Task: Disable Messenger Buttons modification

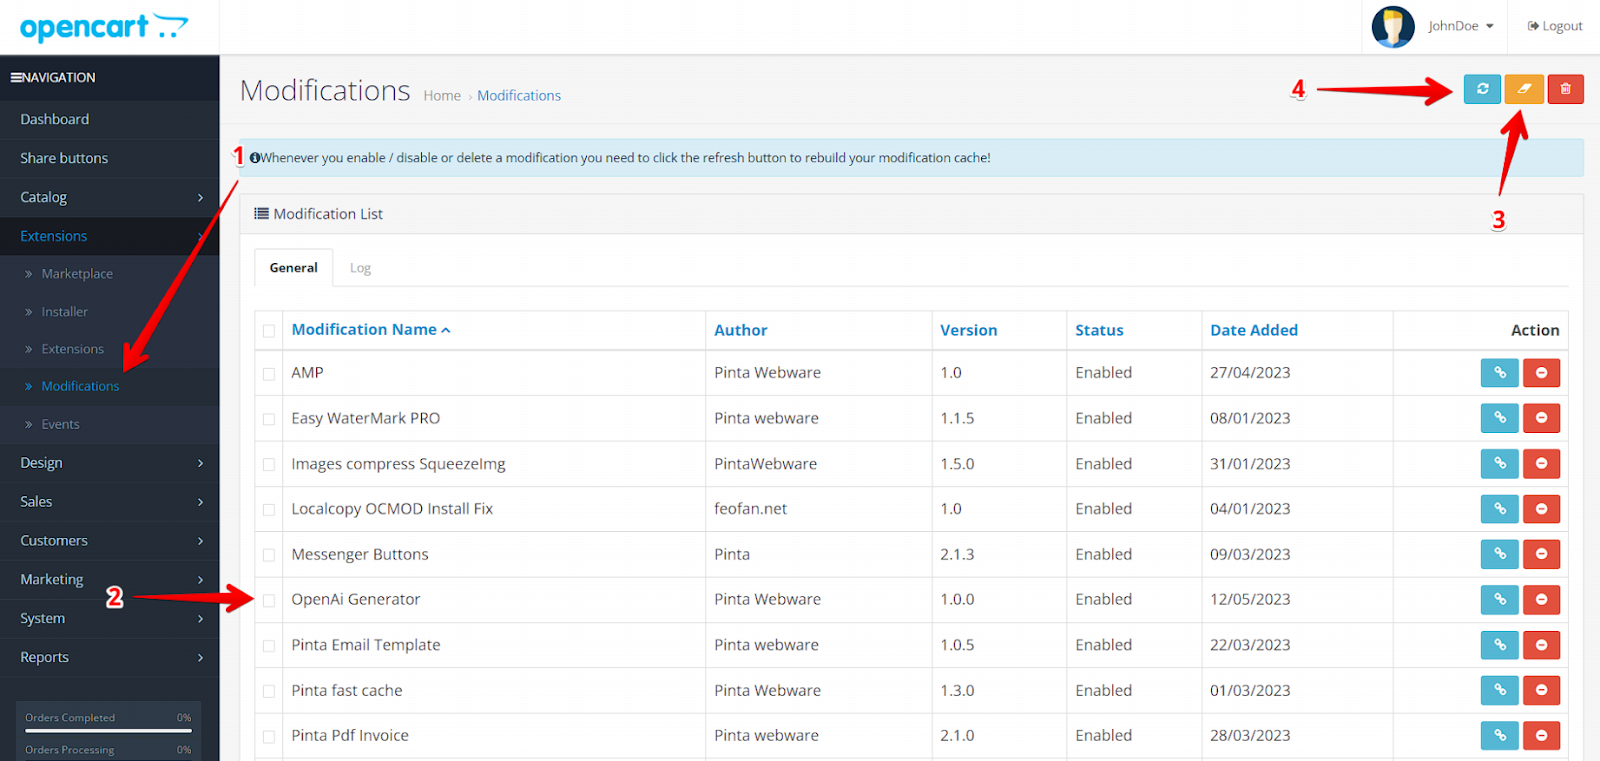Action: [x=1541, y=554]
